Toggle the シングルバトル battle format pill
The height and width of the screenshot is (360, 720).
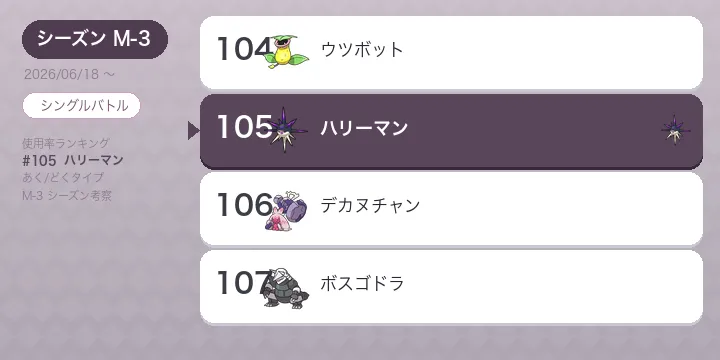pyautogui.click(x=81, y=106)
